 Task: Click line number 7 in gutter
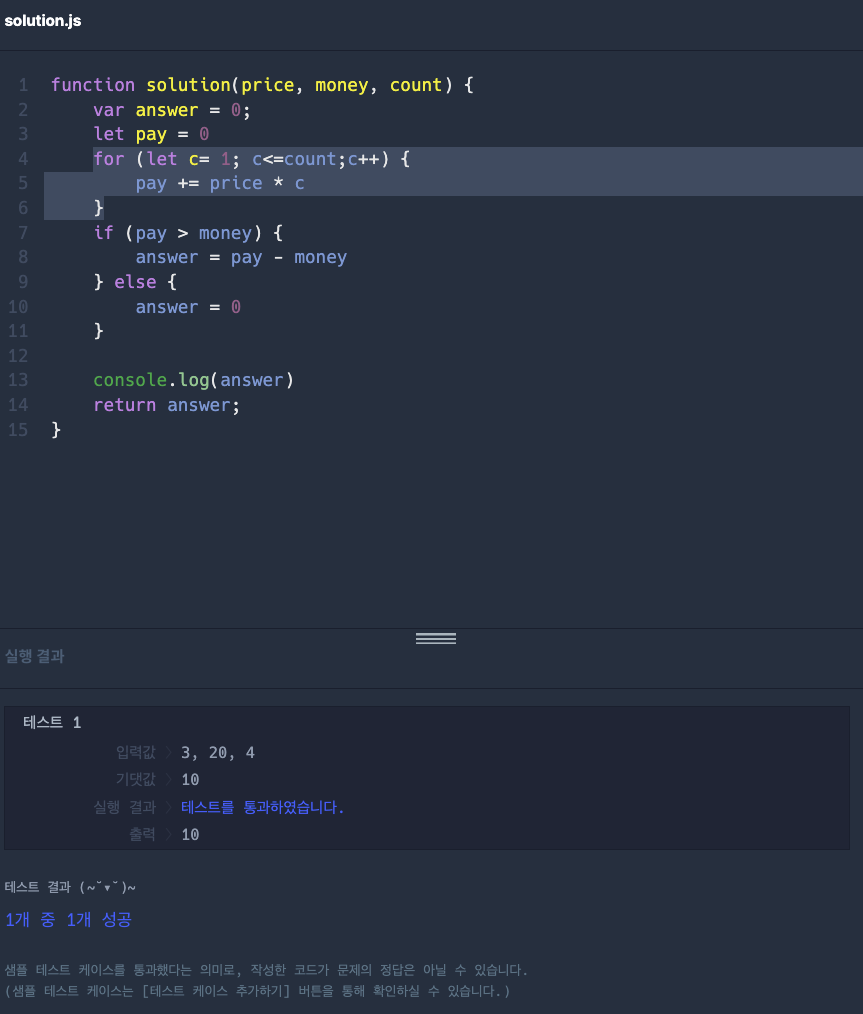[x=23, y=232]
